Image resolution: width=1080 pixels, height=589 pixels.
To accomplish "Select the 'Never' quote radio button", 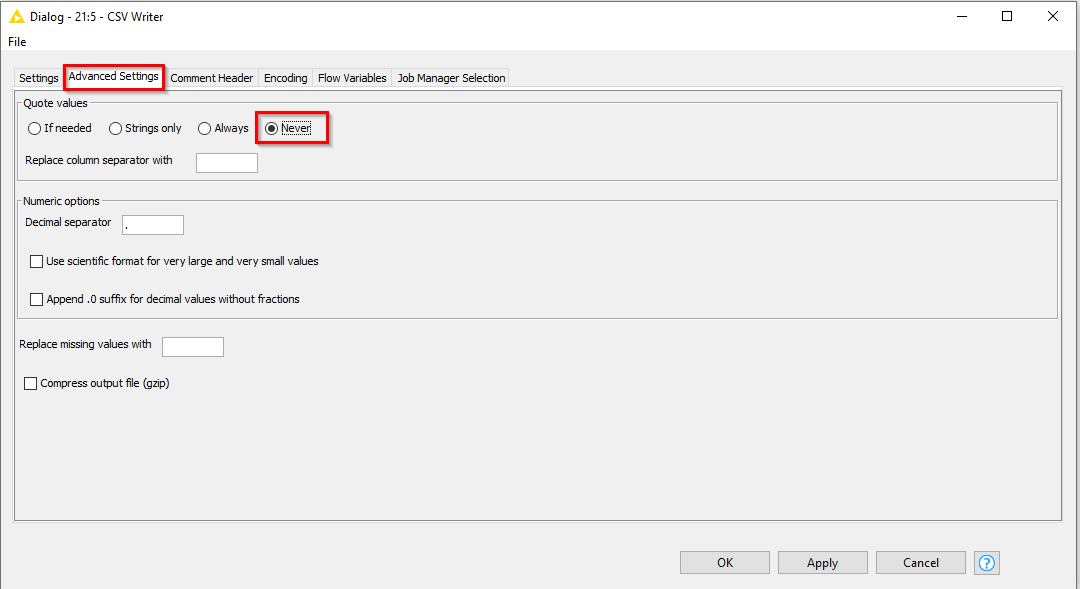I will point(272,128).
